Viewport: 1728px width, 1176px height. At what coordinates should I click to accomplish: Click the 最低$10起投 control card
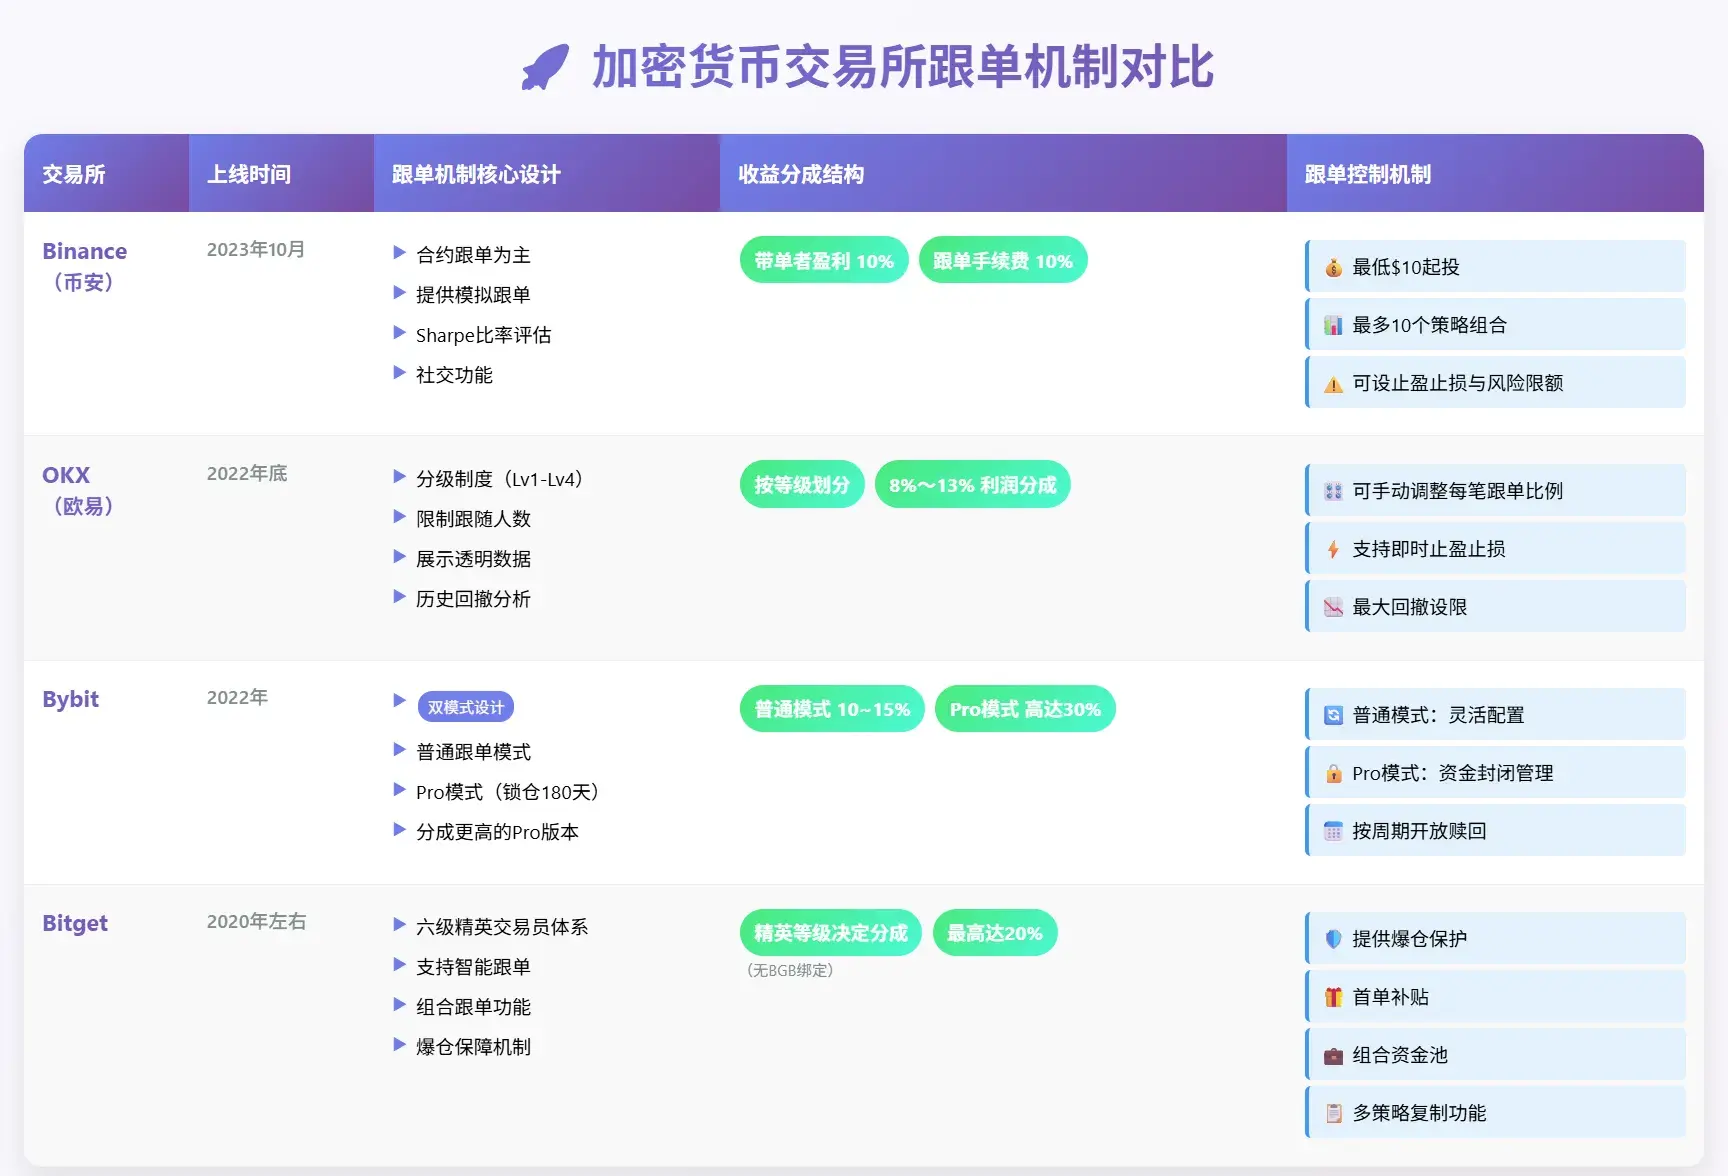click(x=1495, y=267)
